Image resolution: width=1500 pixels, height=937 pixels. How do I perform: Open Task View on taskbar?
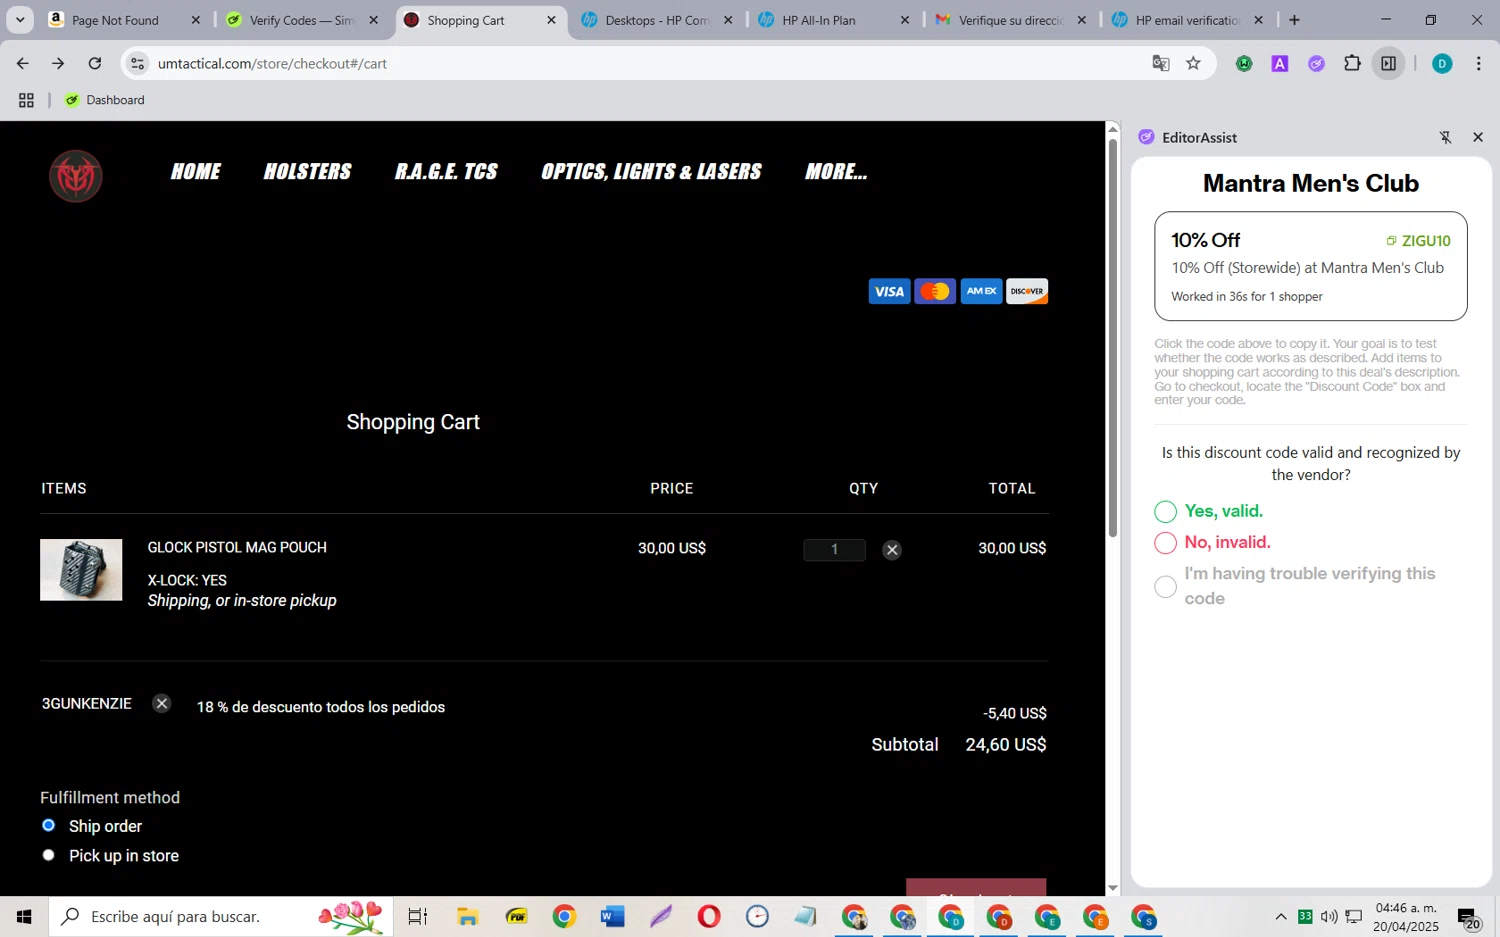pyautogui.click(x=418, y=916)
